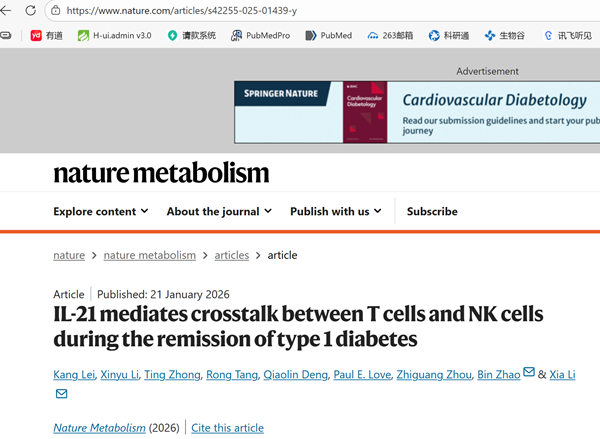Click the lock icon in address bar

click(x=55, y=10)
